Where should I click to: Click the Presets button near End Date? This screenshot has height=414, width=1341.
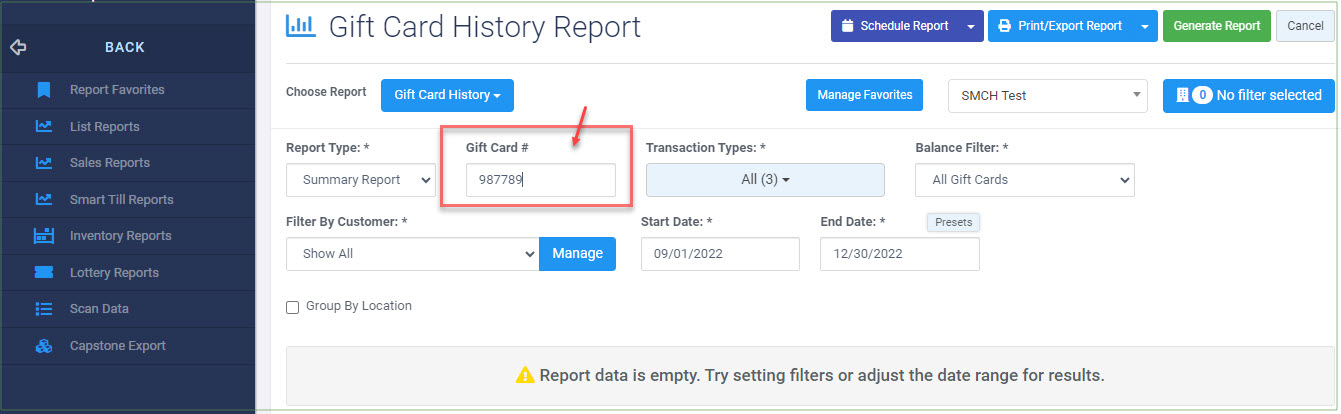[x=953, y=222]
